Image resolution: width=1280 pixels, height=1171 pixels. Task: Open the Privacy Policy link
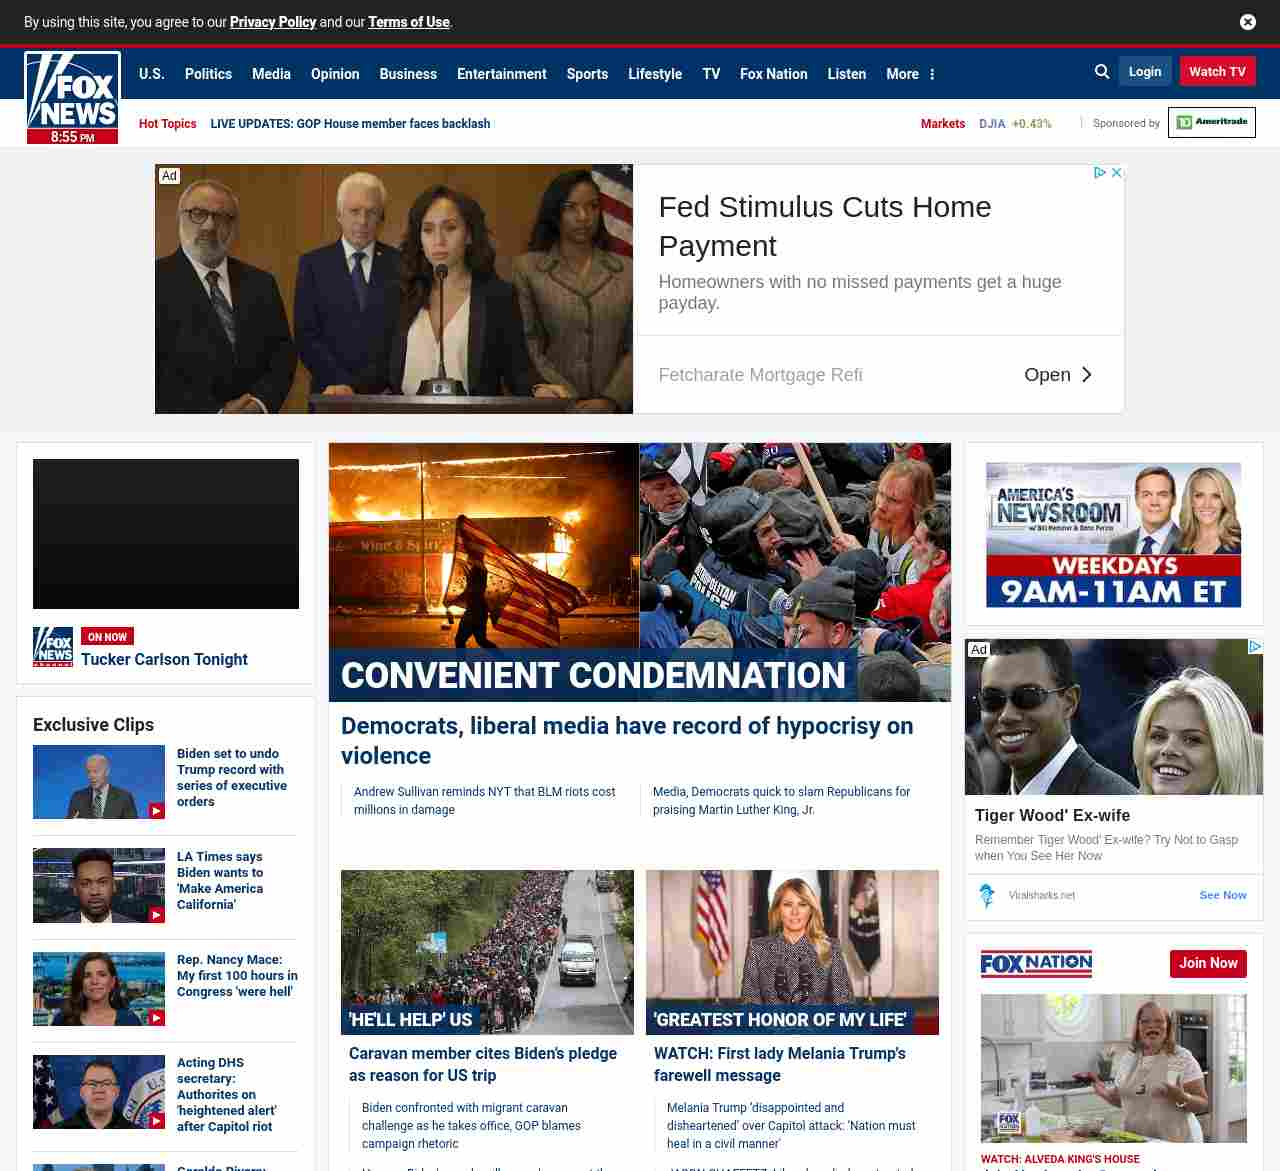pos(273,22)
